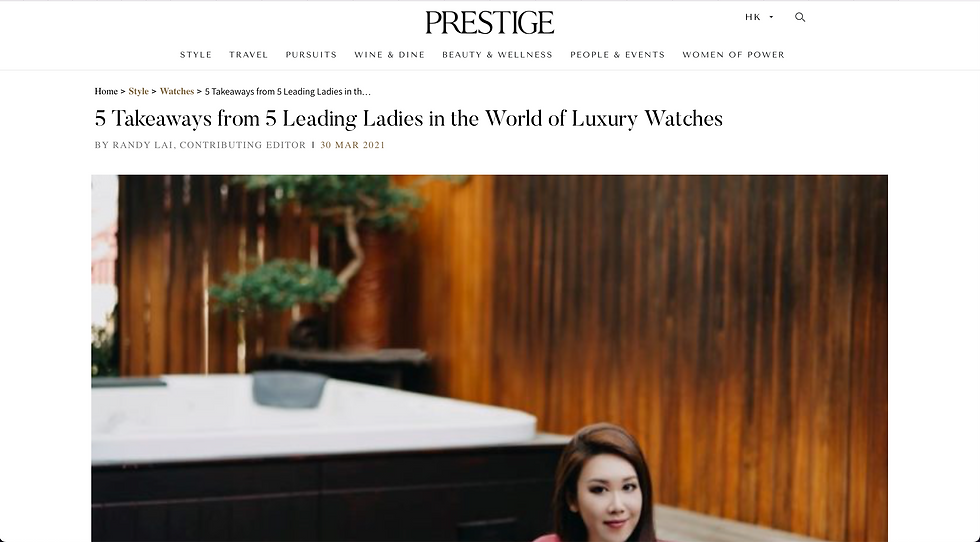980x542 pixels.
Task: Click the woman's portrait in the photo
Action: point(606,481)
